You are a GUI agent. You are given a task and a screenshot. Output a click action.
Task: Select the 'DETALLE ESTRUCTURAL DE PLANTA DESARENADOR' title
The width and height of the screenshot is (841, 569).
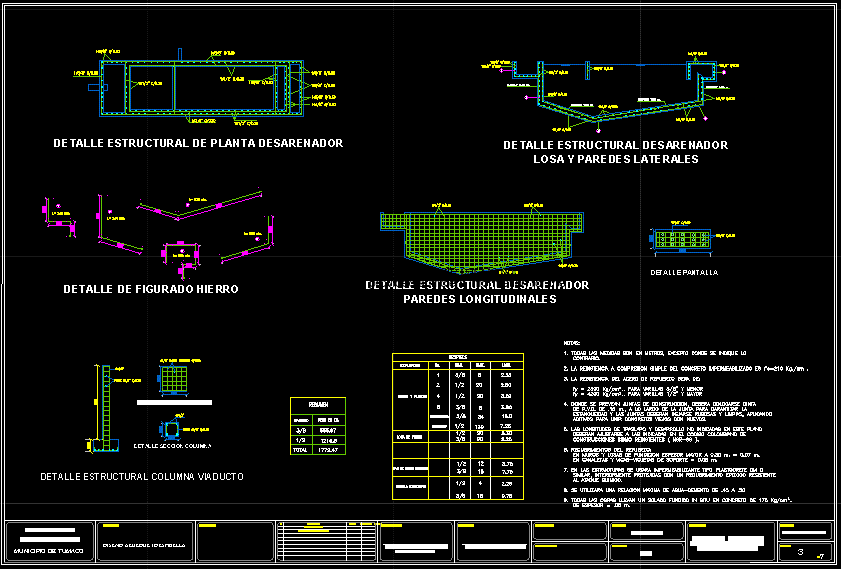click(198, 143)
